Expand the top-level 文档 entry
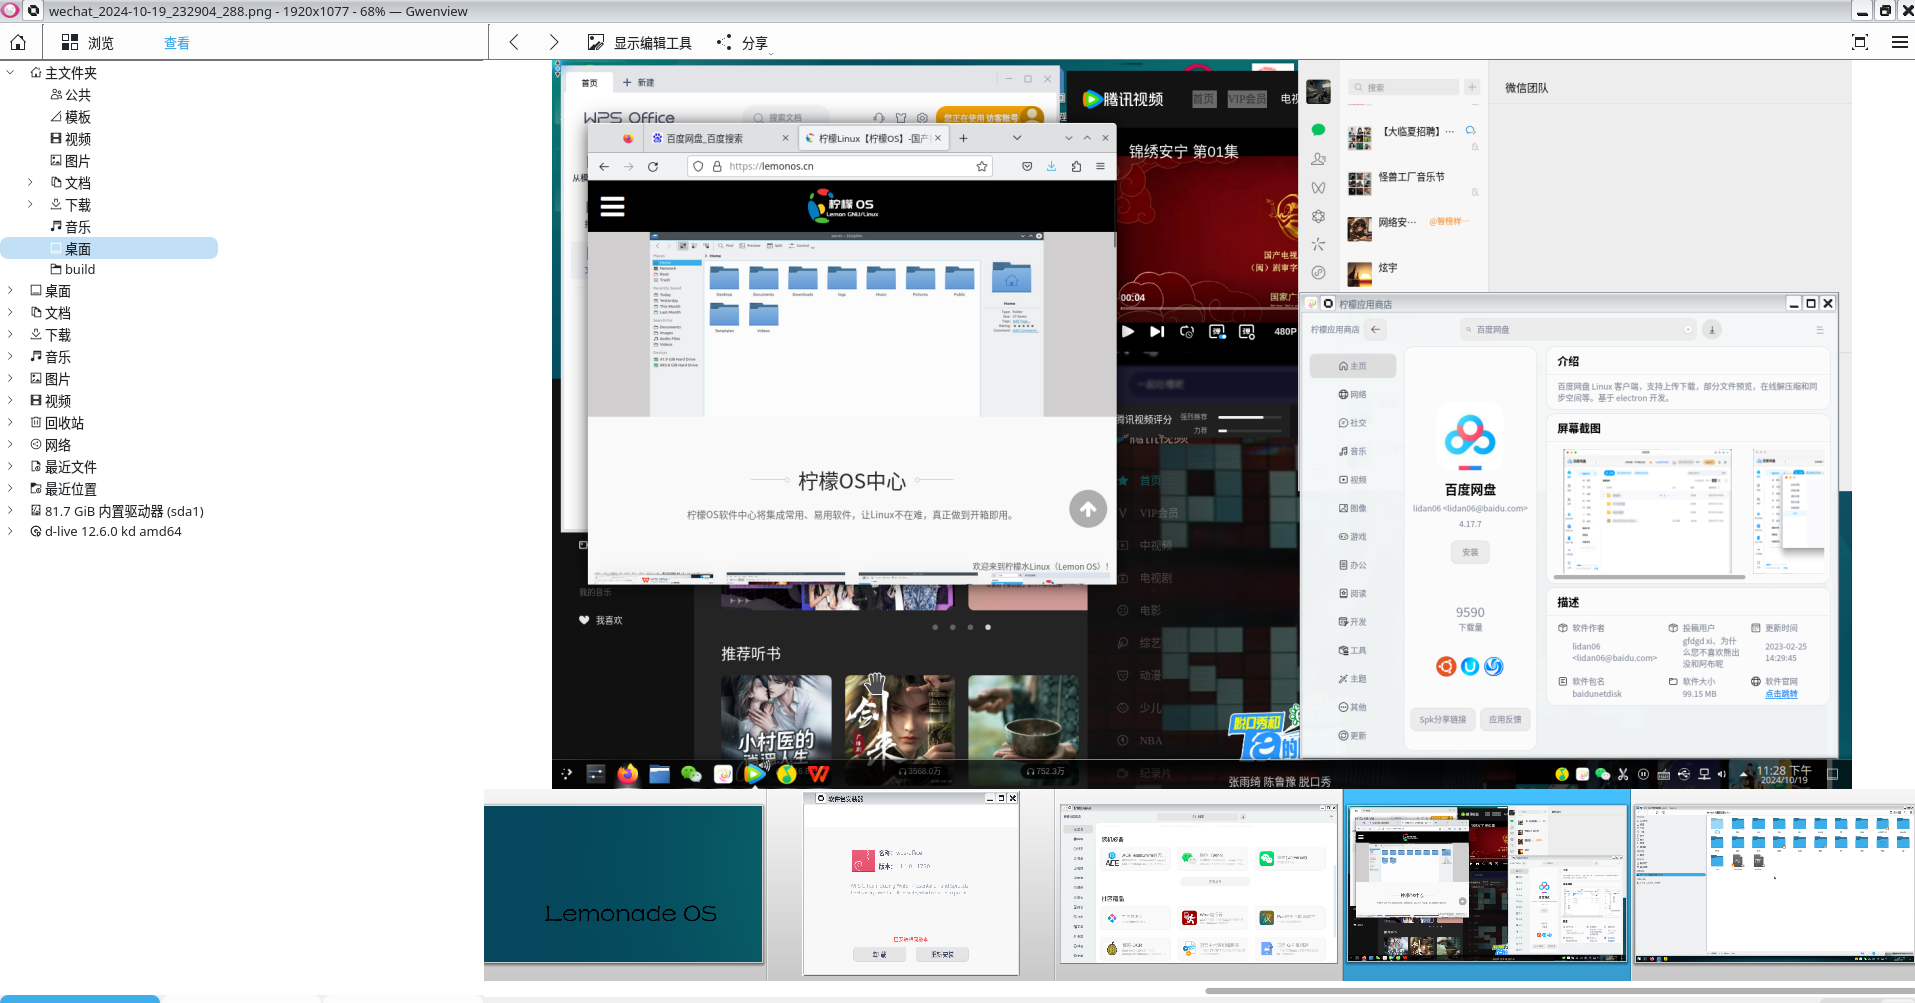The height and width of the screenshot is (1003, 1915). pos(10,312)
